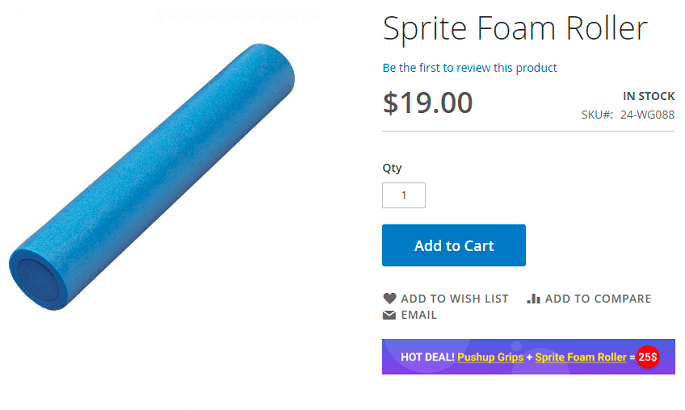Image resolution: width=685 pixels, height=410 pixels.
Task: Click the heart icon for wish list
Action: pyautogui.click(x=390, y=298)
